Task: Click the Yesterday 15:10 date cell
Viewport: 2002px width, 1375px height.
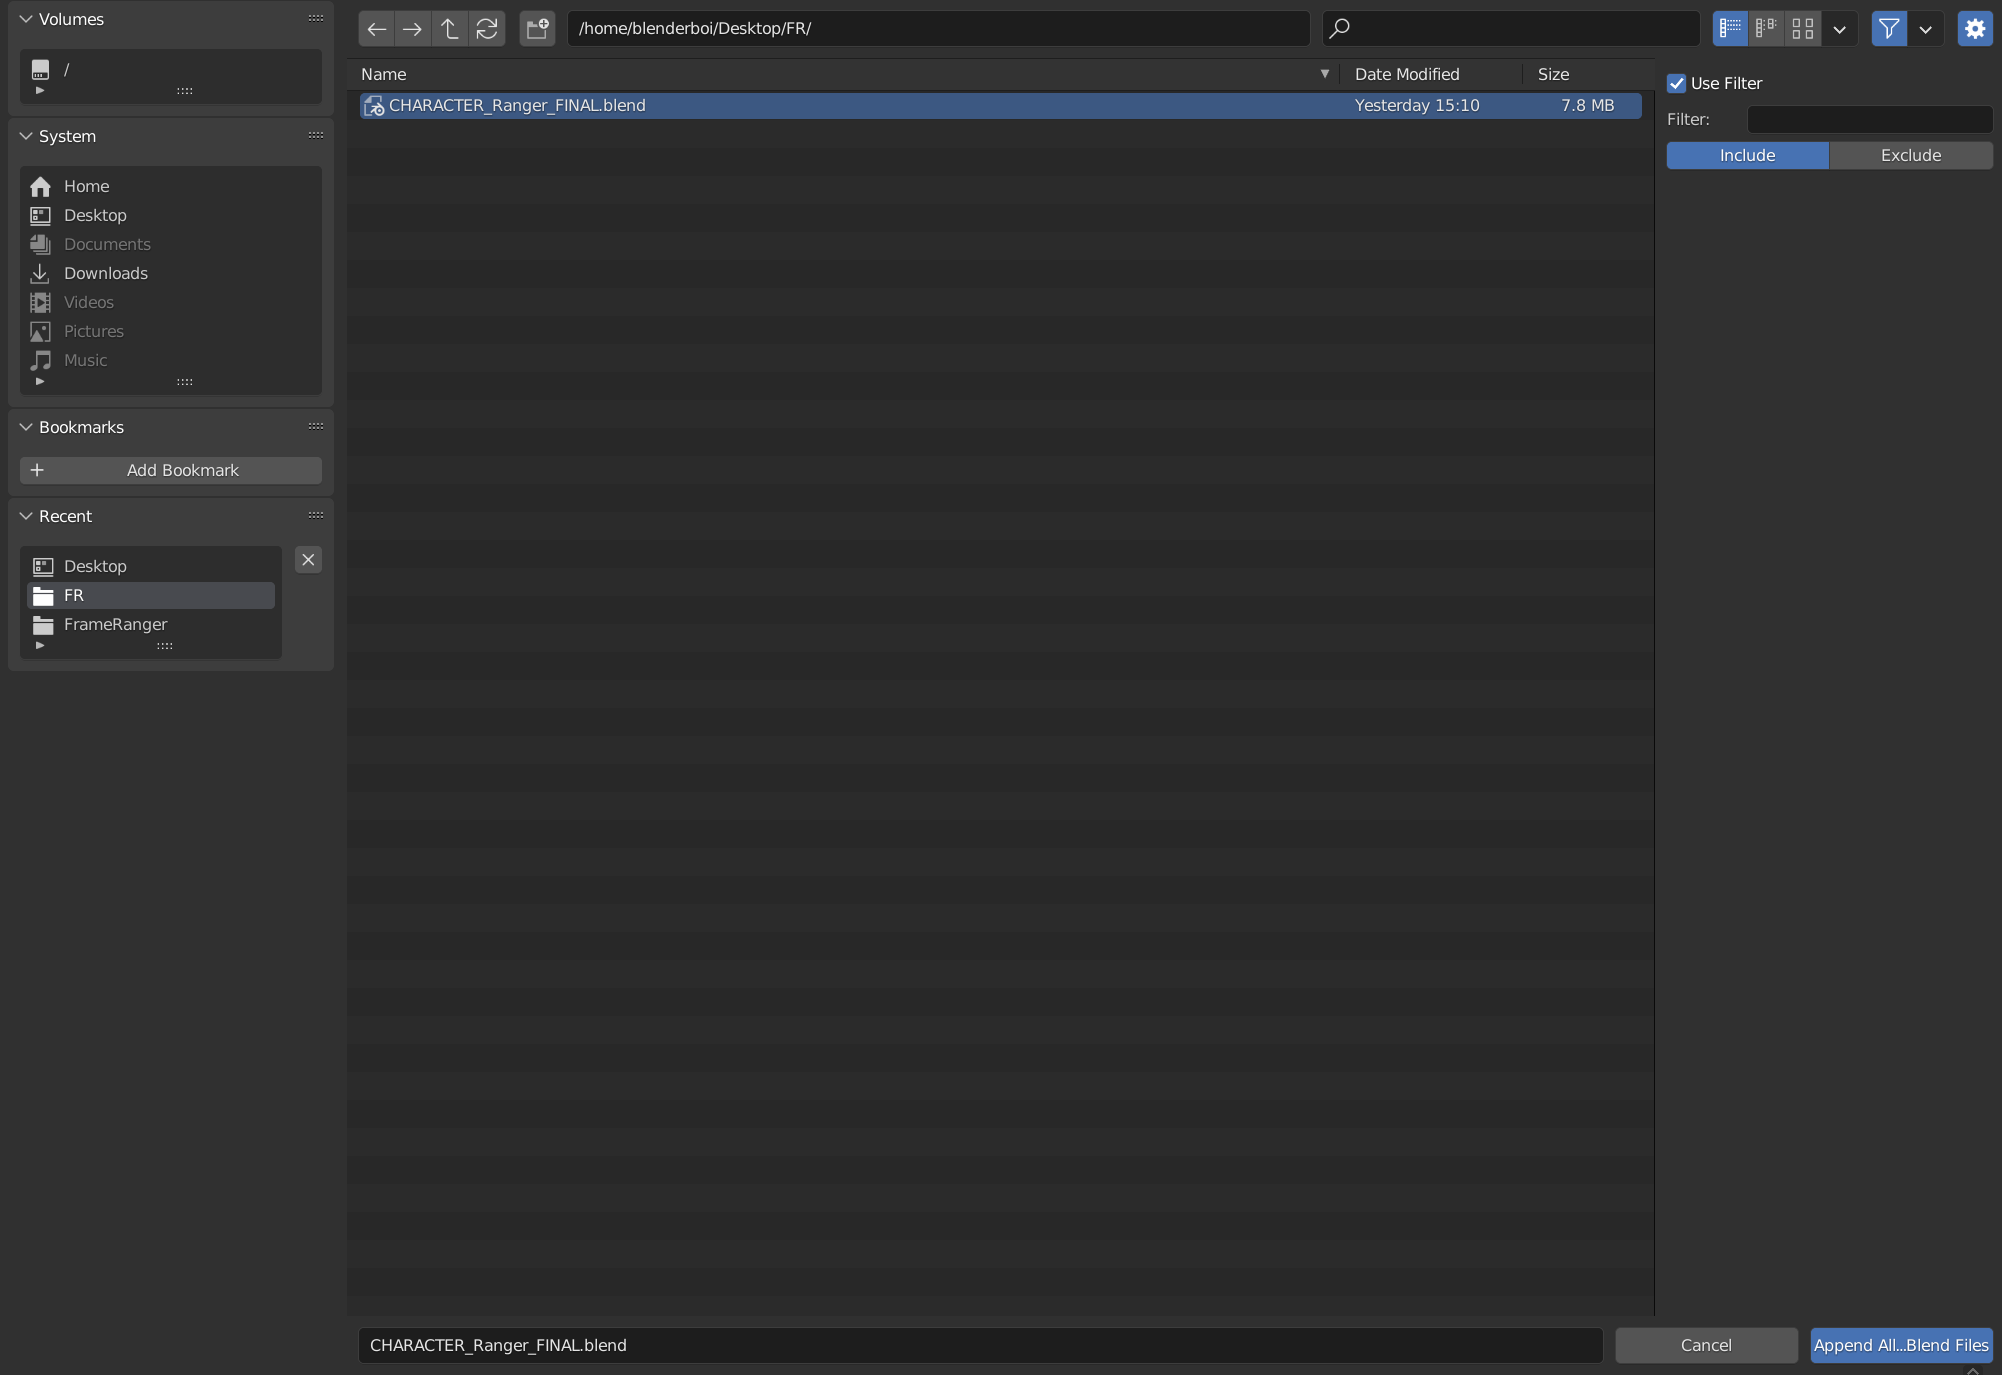Action: click(x=1416, y=106)
